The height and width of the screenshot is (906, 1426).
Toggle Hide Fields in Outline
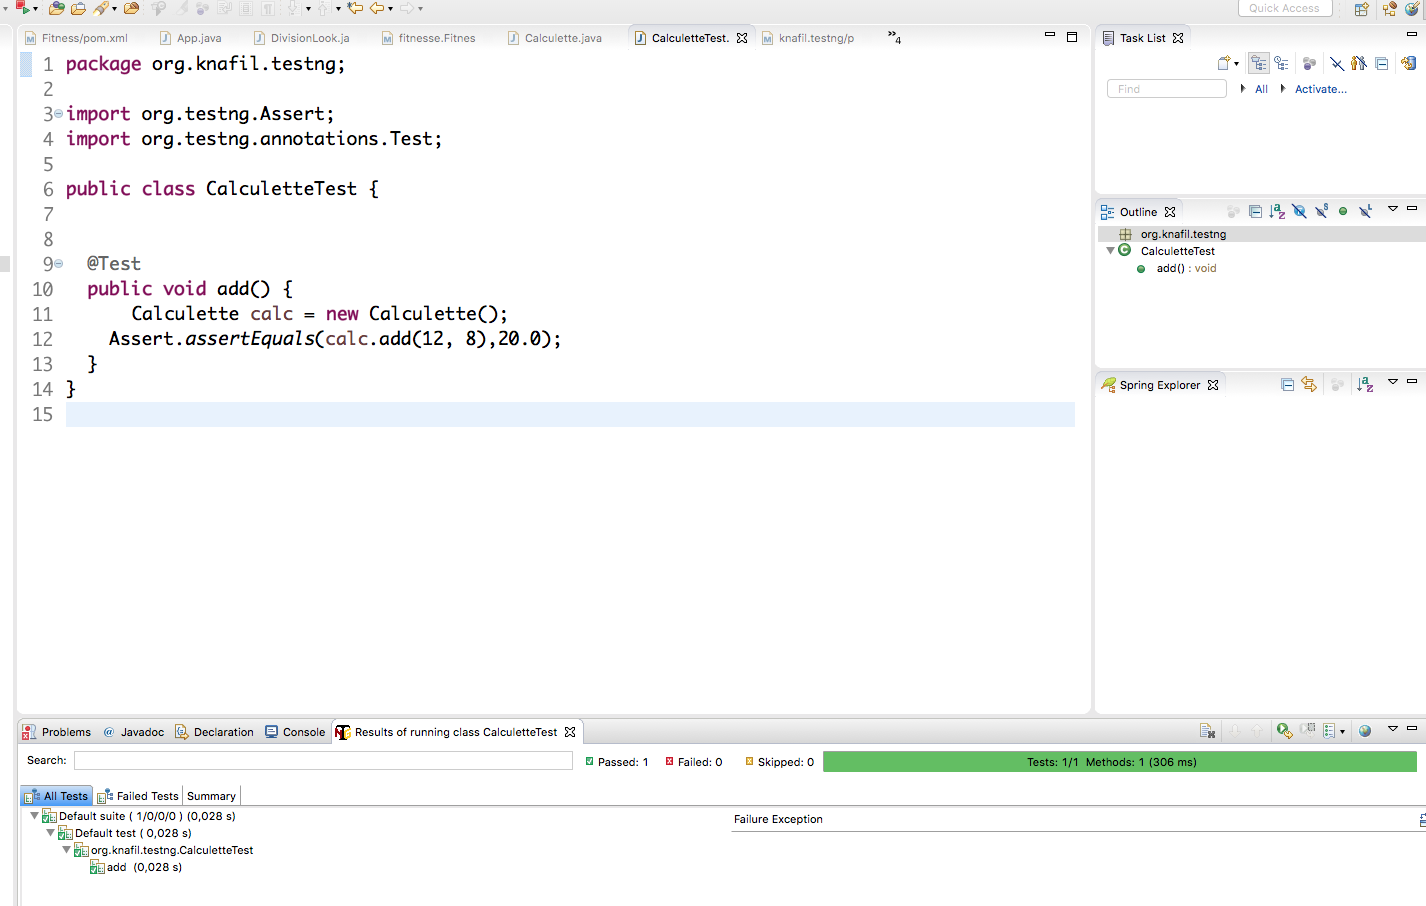click(x=1299, y=211)
